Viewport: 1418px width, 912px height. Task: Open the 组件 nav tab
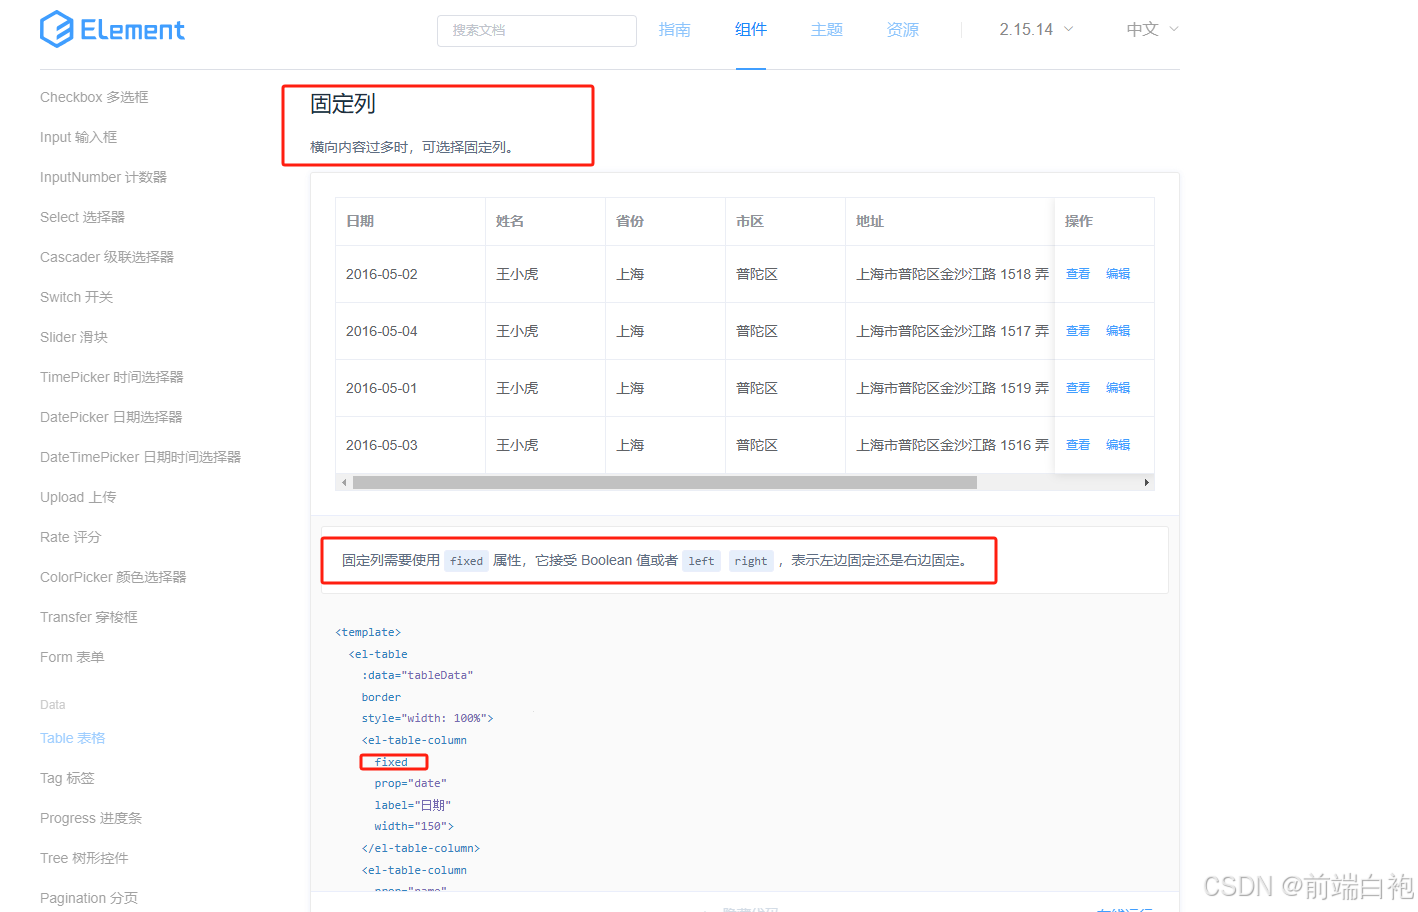[x=751, y=30]
